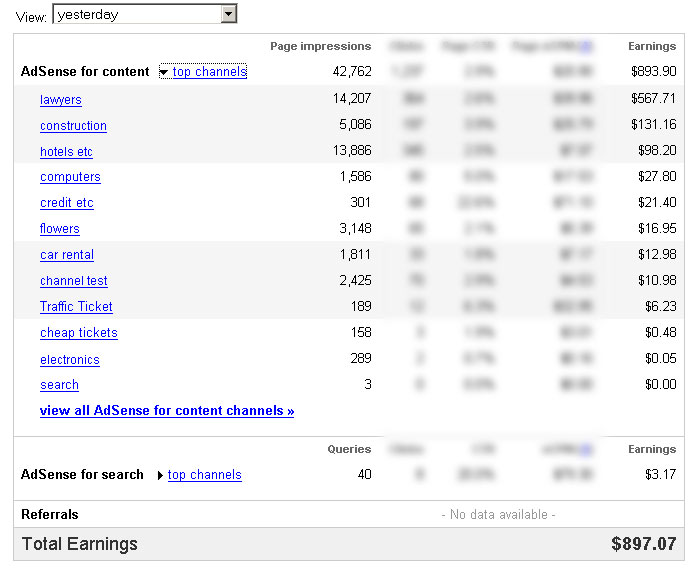Select channel test earnings $10.98
This screenshot has width=695, height=568.
657,280
